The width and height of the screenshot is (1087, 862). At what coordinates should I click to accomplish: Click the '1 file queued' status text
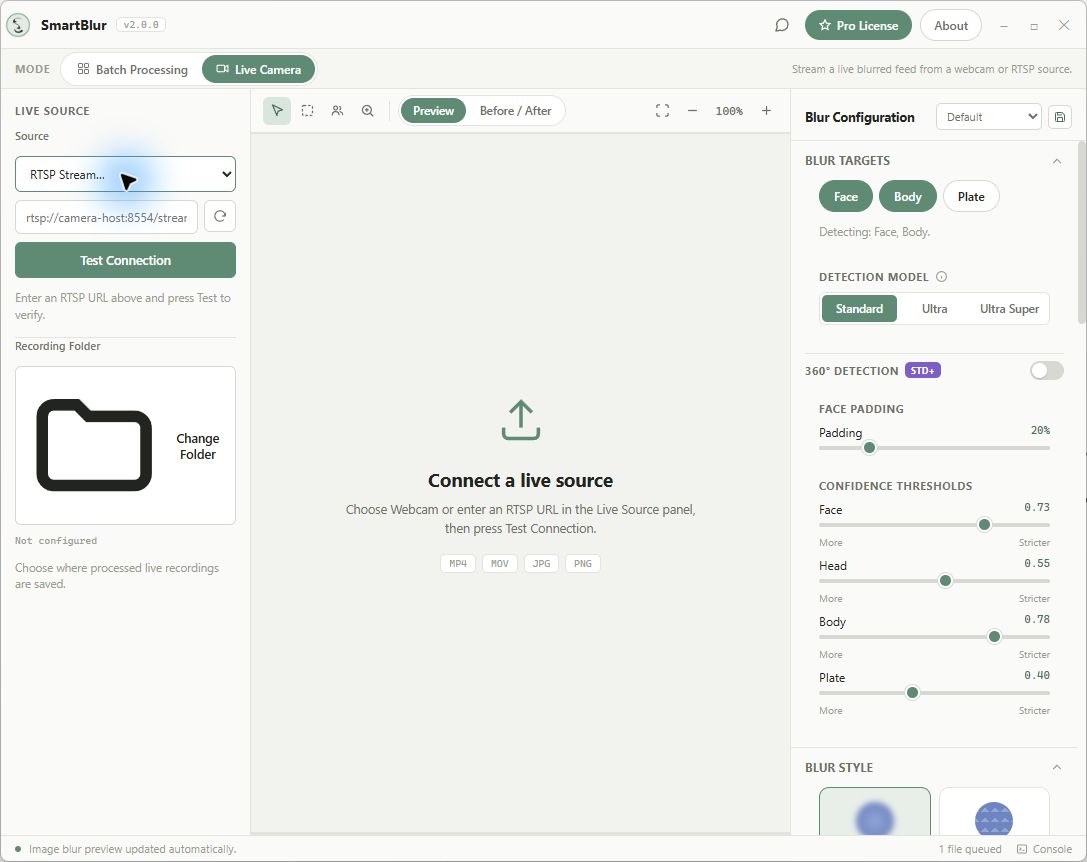click(x=970, y=849)
